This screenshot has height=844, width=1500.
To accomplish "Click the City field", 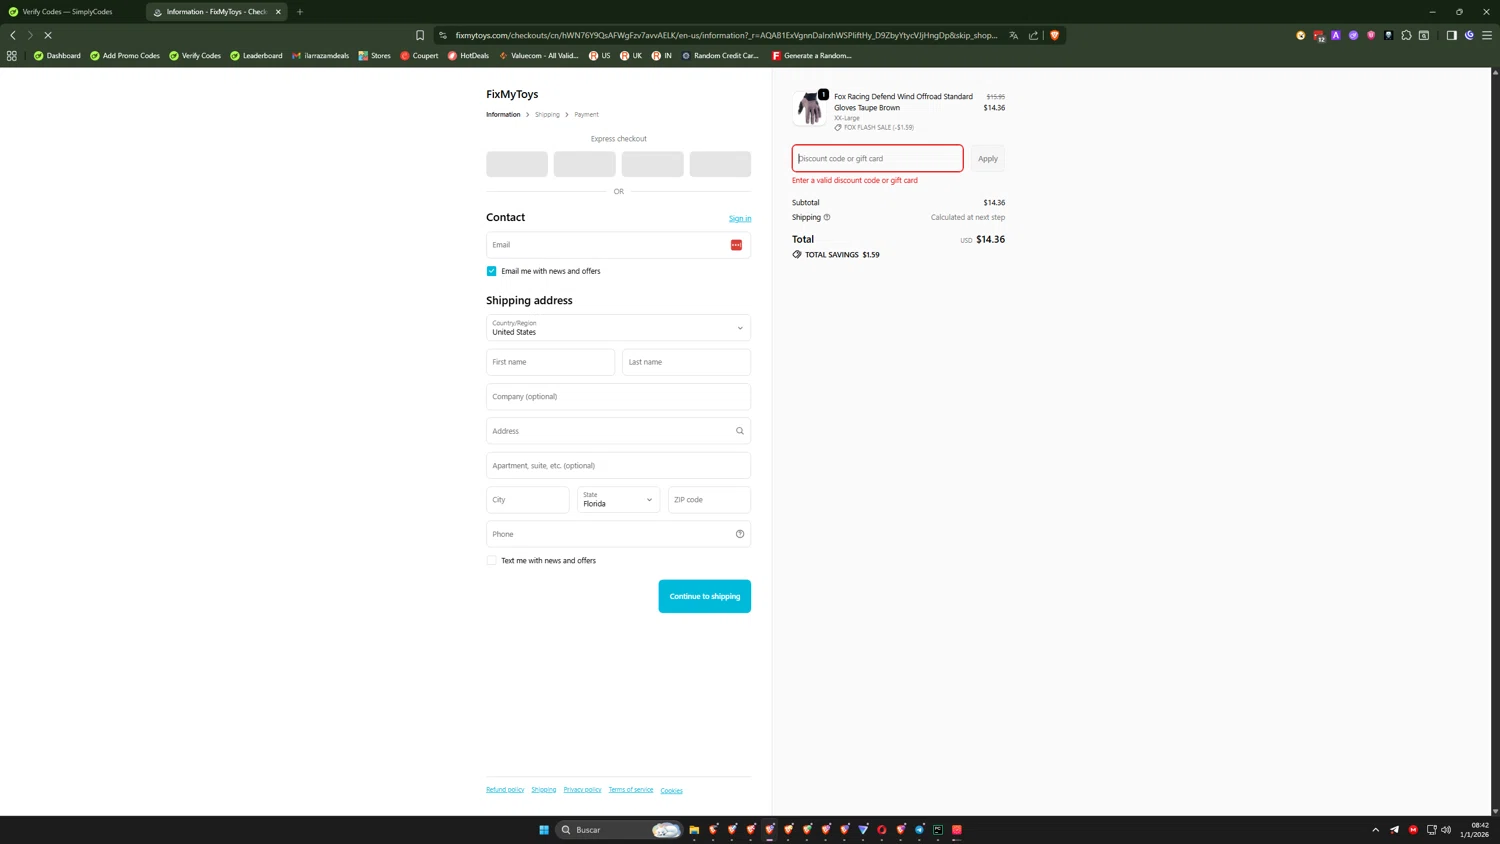I will [527, 500].
